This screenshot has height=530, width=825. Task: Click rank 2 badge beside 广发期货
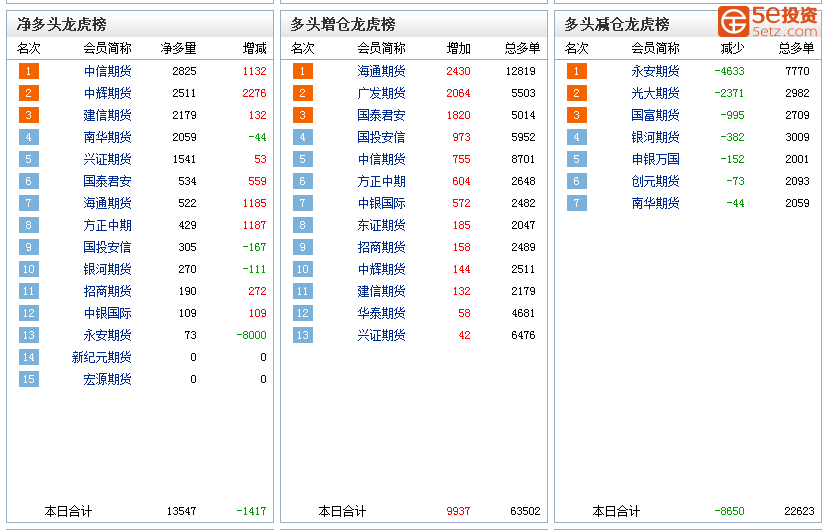pos(303,93)
